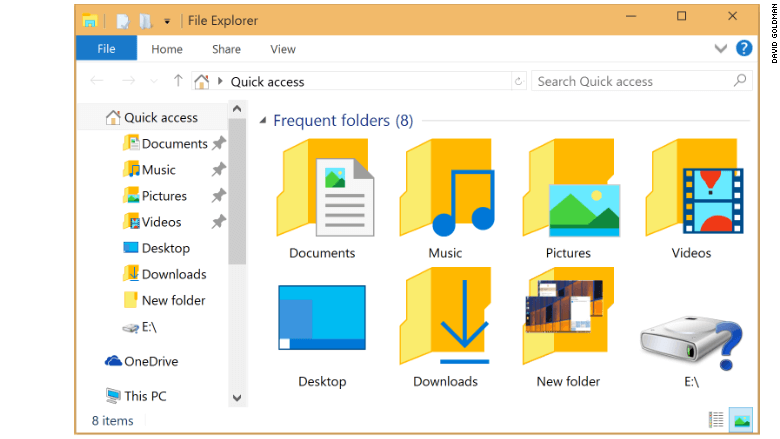Select Quick access in the navigation pane
780x439 pixels.
coord(152,118)
